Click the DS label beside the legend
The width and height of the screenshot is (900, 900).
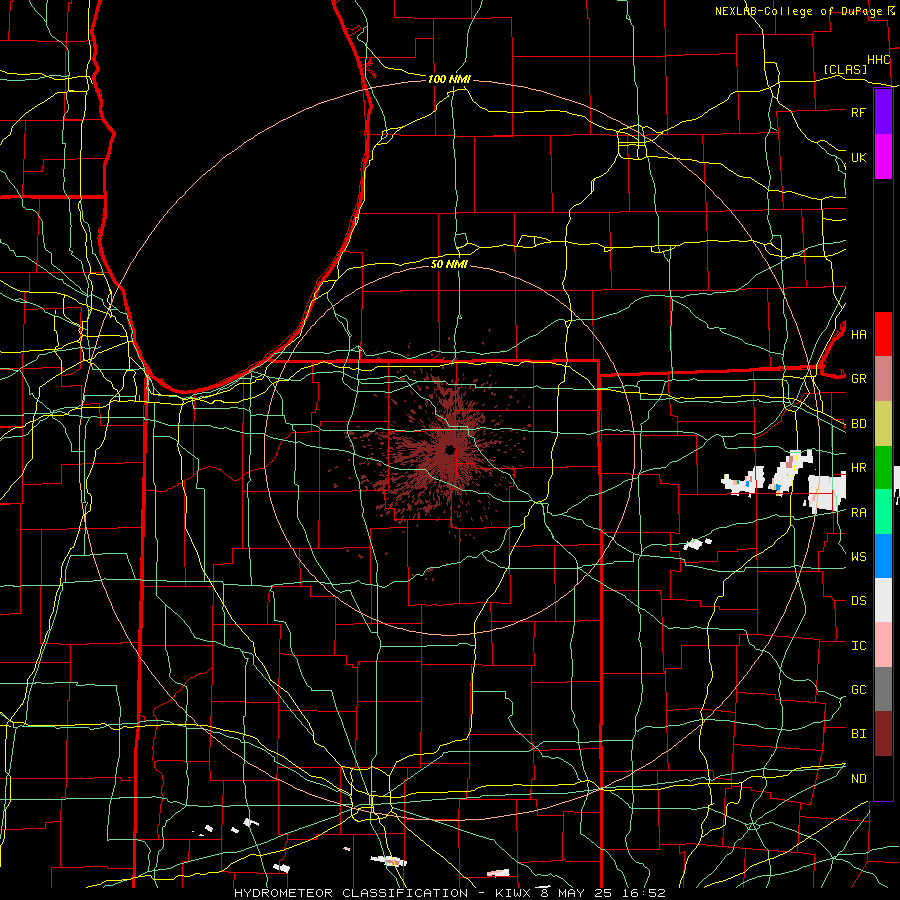pyautogui.click(x=858, y=601)
